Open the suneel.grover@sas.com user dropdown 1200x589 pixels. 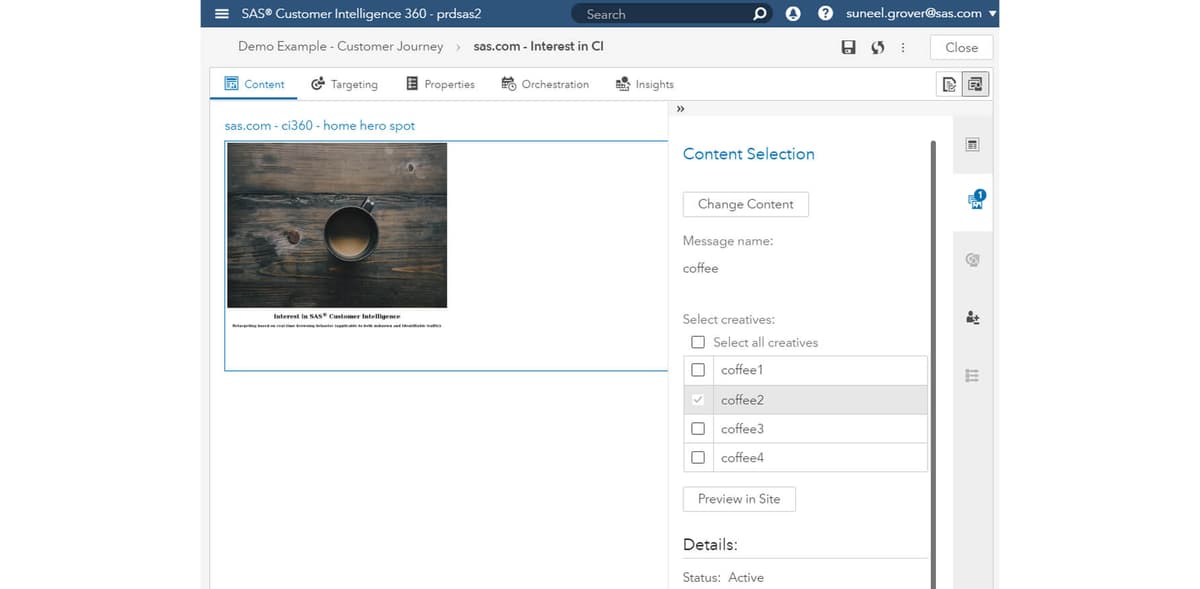921,14
